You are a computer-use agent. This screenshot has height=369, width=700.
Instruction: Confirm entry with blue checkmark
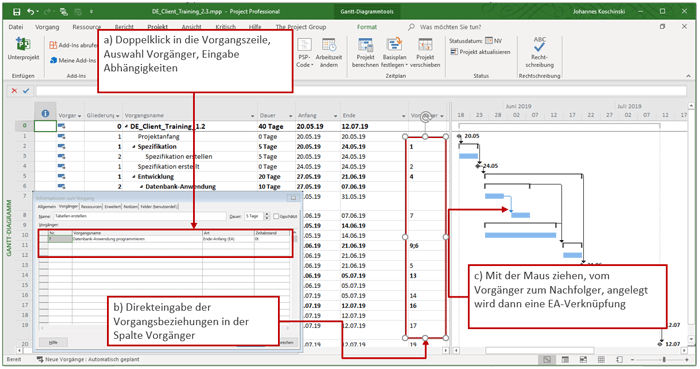tap(26, 91)
